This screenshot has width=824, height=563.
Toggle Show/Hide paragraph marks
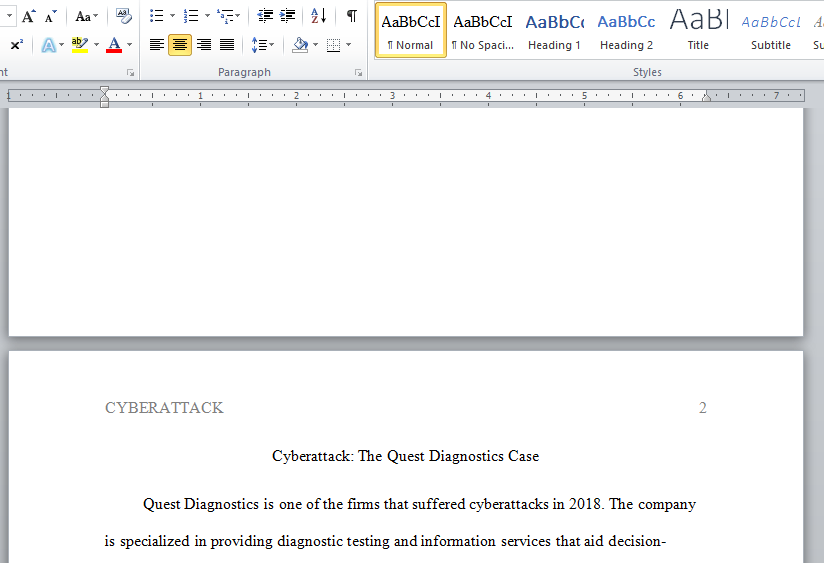pyautogui.click(x=352, y=16)
